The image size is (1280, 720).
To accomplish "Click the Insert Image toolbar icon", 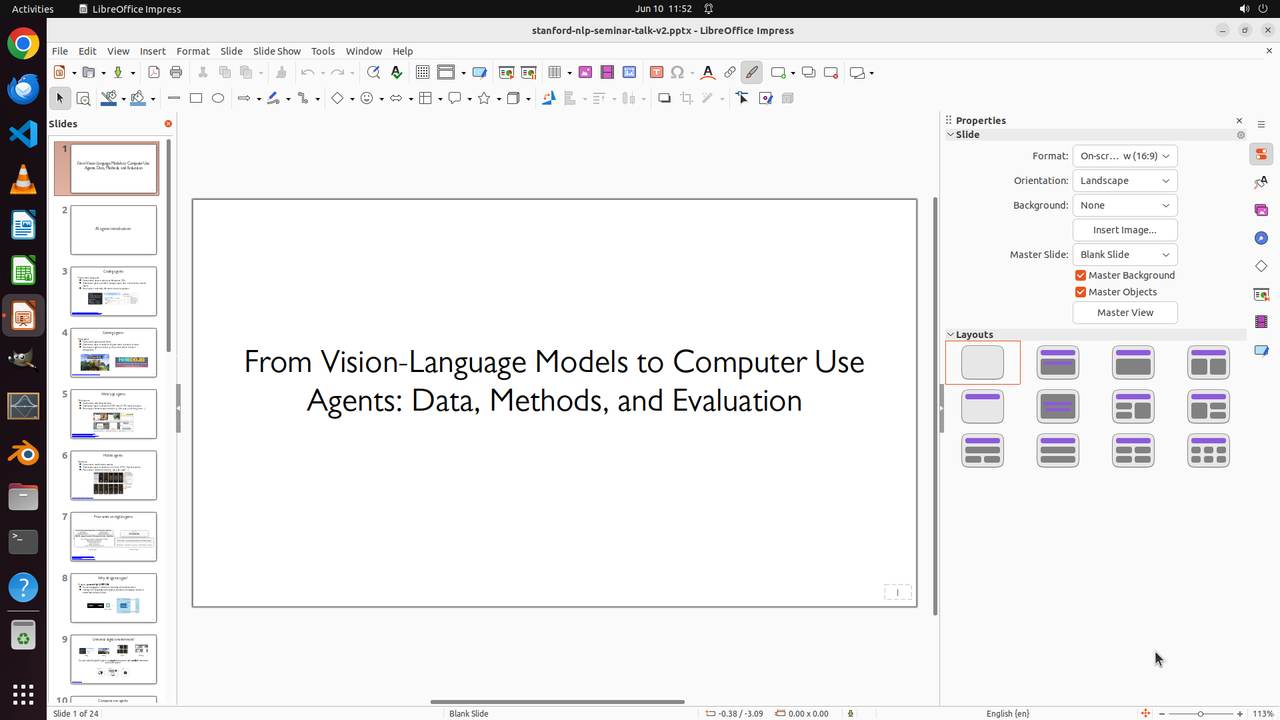I will click(x=585, y=72).
